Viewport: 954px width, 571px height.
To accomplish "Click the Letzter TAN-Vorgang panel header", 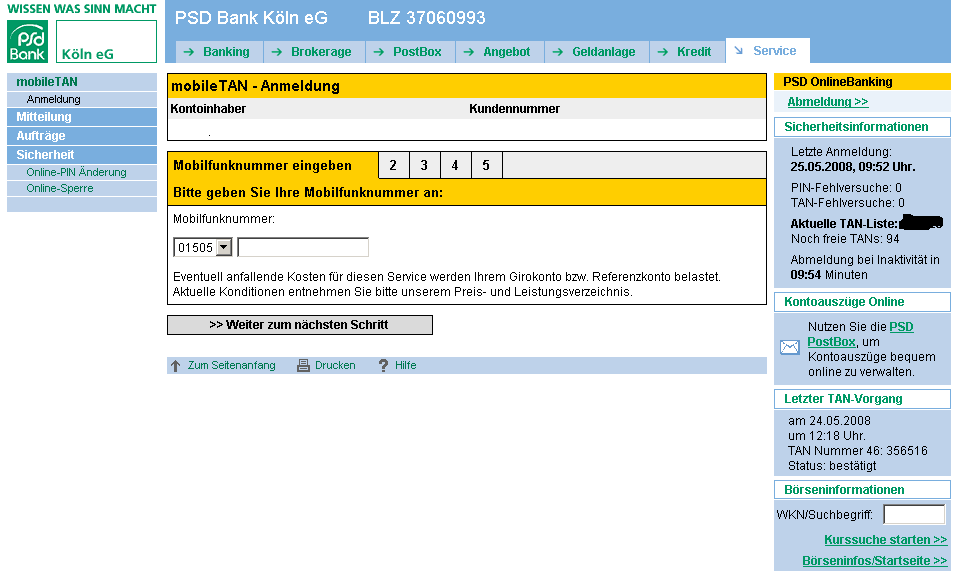I will point(862,399).
